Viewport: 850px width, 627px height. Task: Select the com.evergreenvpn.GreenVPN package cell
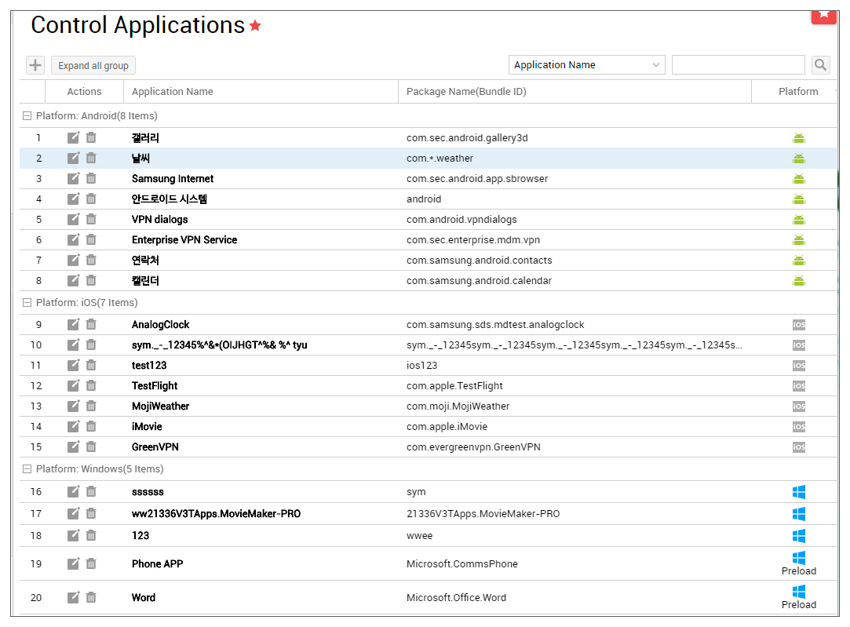coord(473,447)
